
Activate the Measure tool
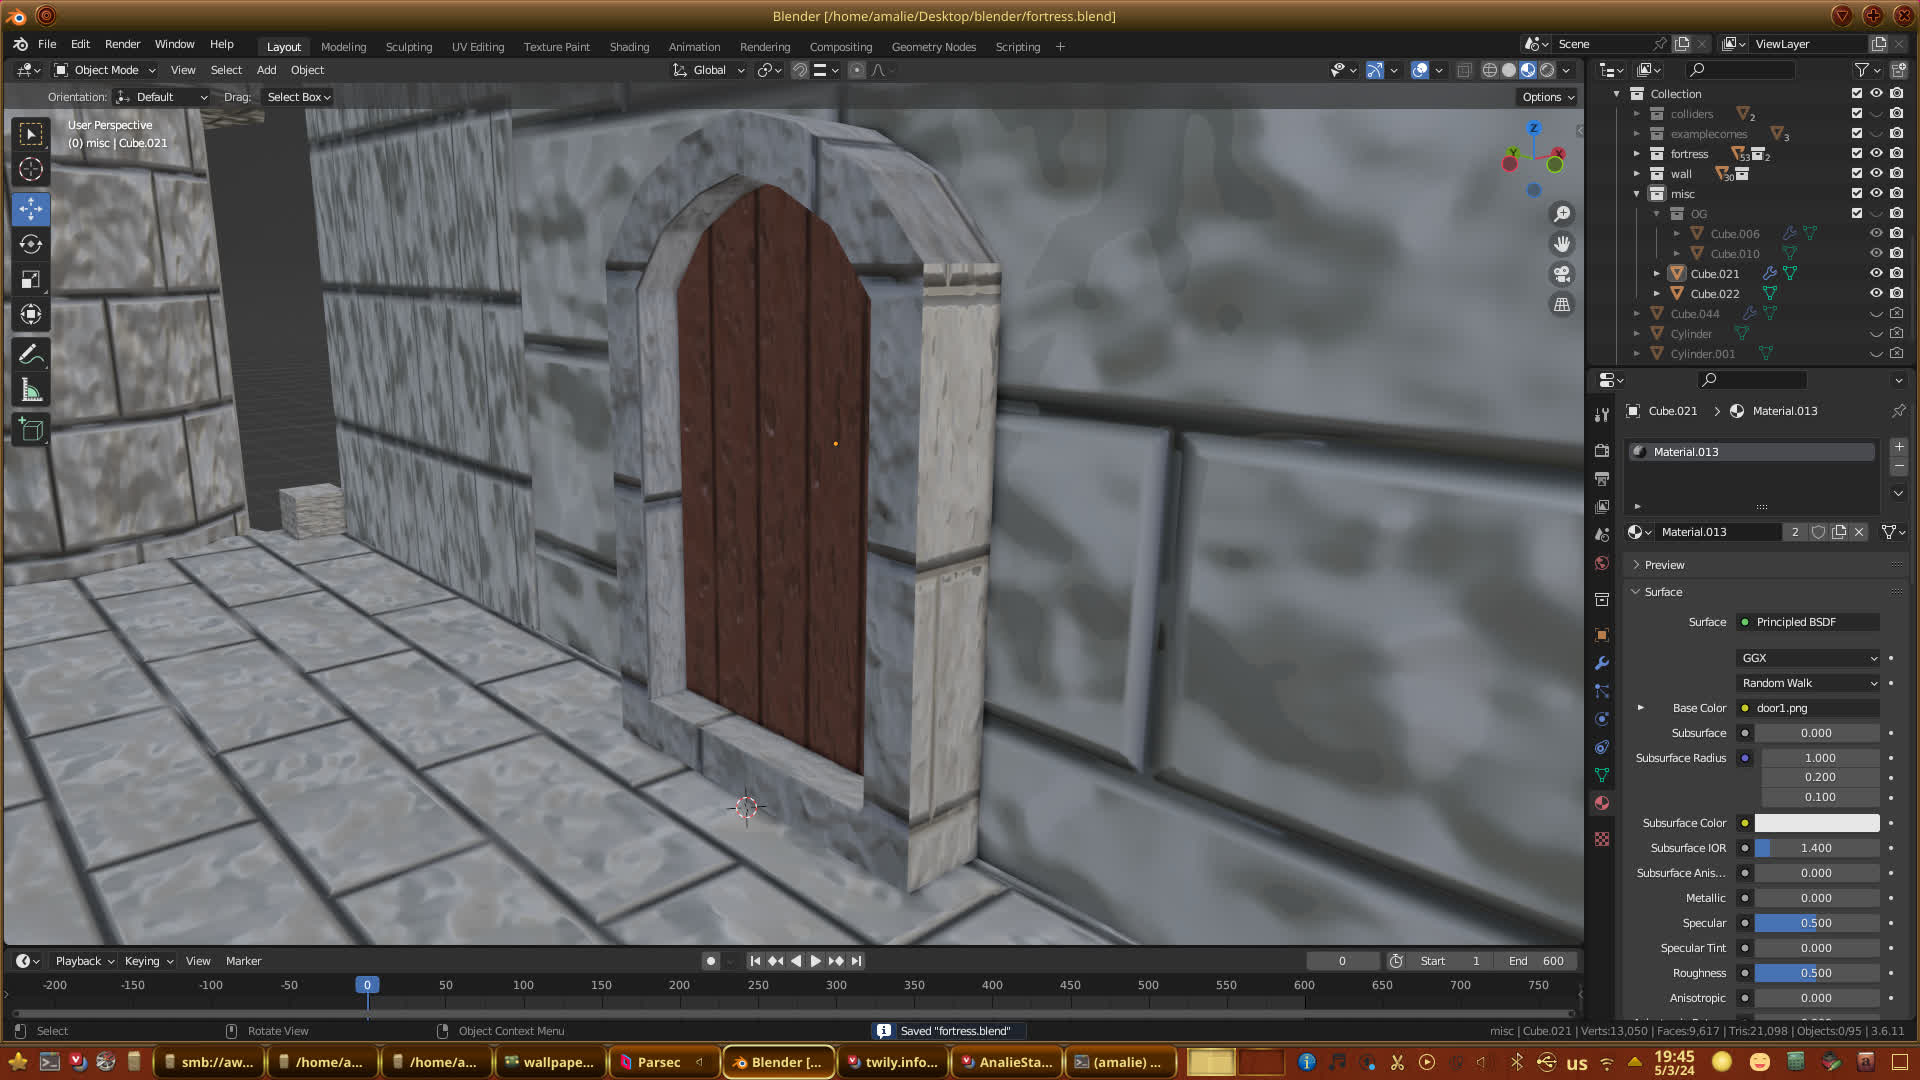click(x=31, y=391)
